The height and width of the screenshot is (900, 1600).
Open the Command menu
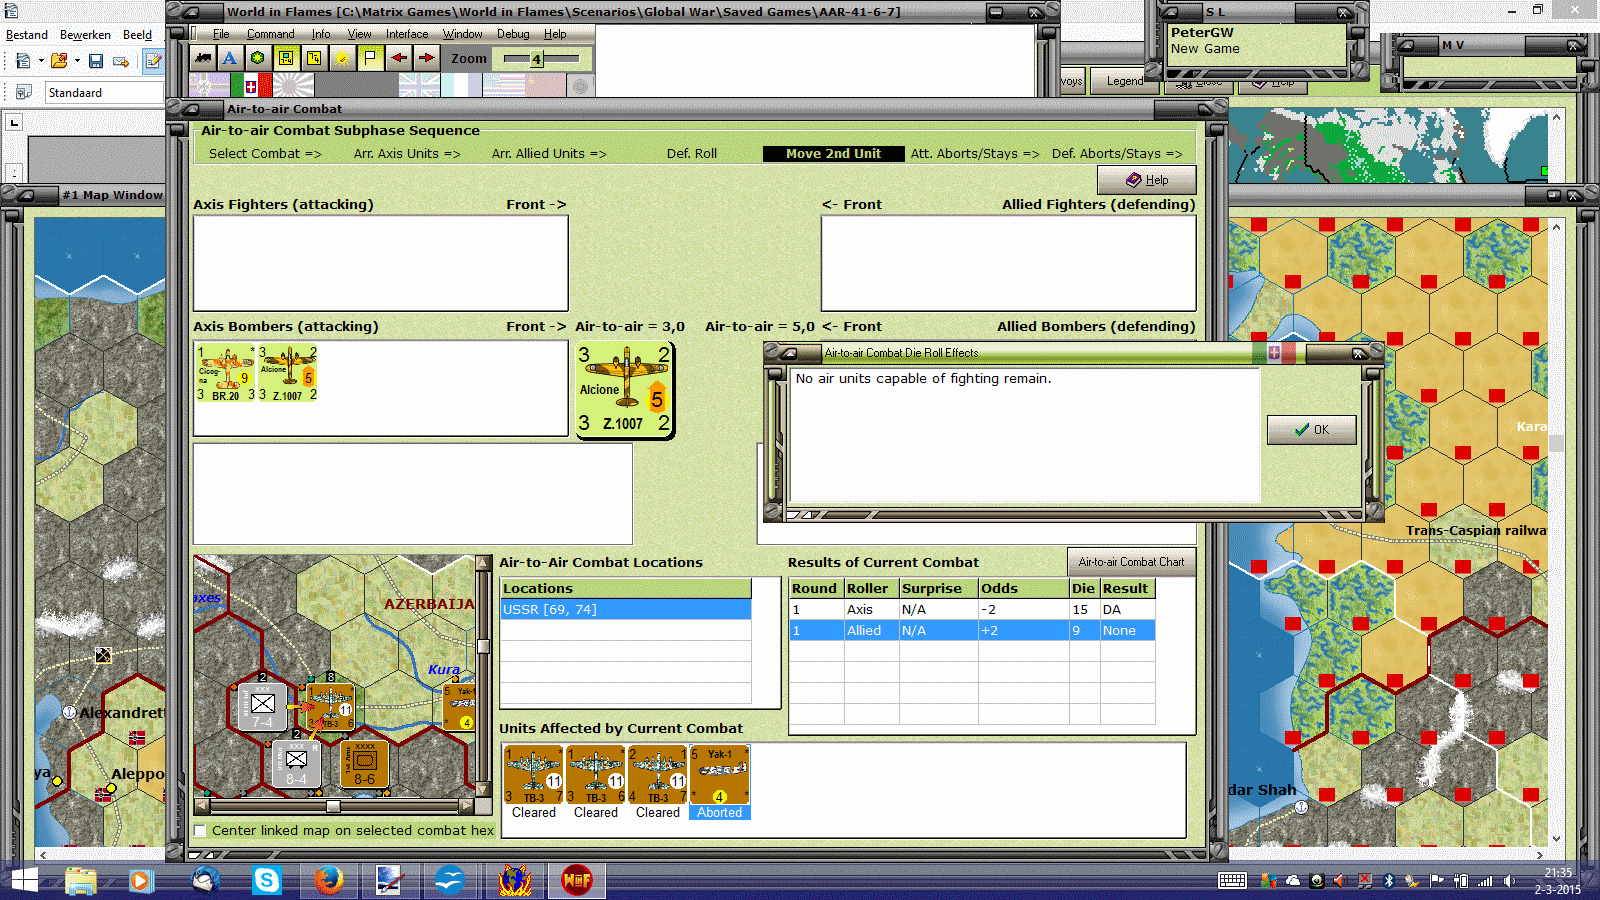tap(270, 34)
